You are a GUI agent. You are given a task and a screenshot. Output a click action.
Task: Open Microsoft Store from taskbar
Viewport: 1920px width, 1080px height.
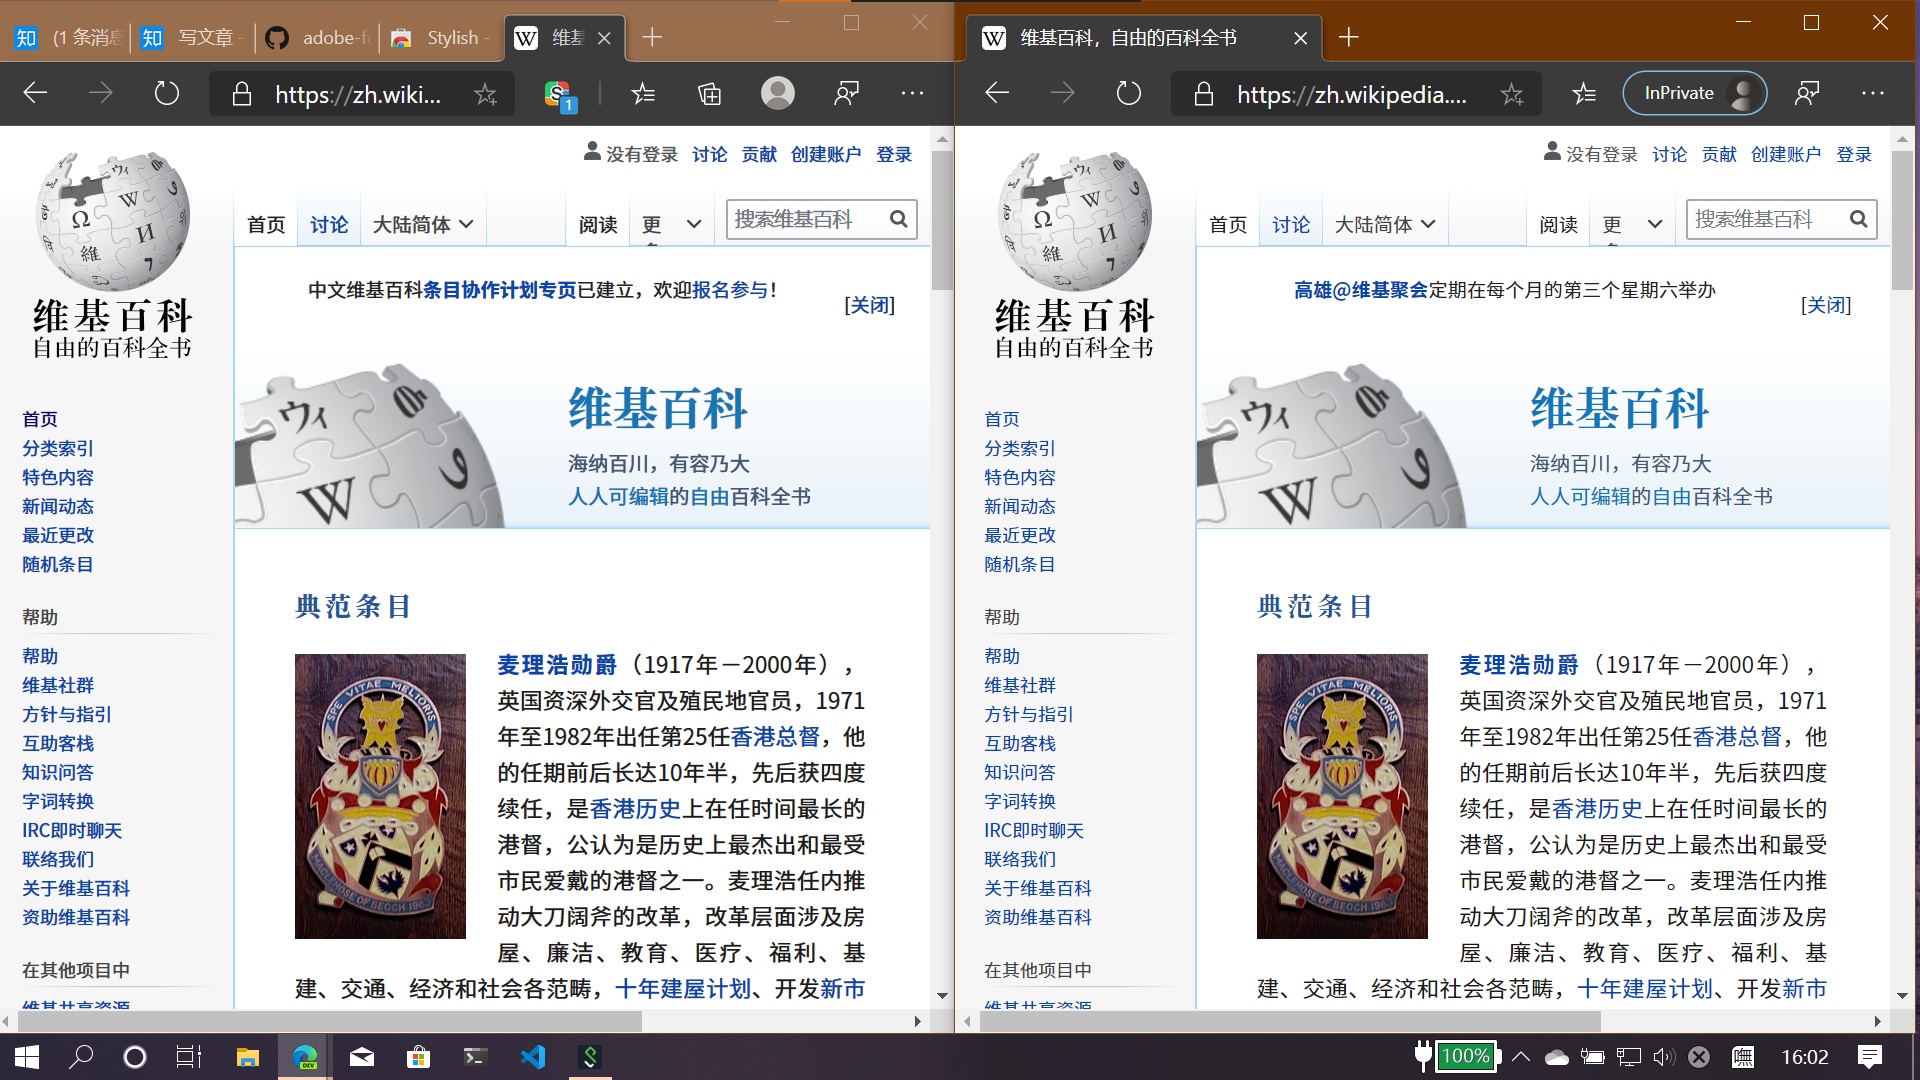pyautogui.click(x=419, y=1057)
